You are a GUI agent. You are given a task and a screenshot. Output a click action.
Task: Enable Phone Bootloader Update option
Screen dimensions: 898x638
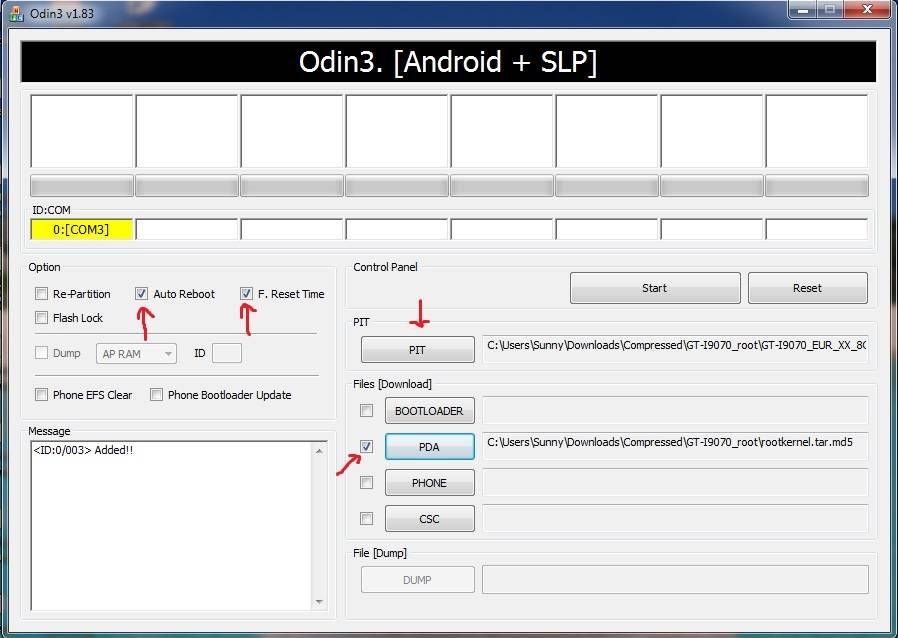[156, 395]
